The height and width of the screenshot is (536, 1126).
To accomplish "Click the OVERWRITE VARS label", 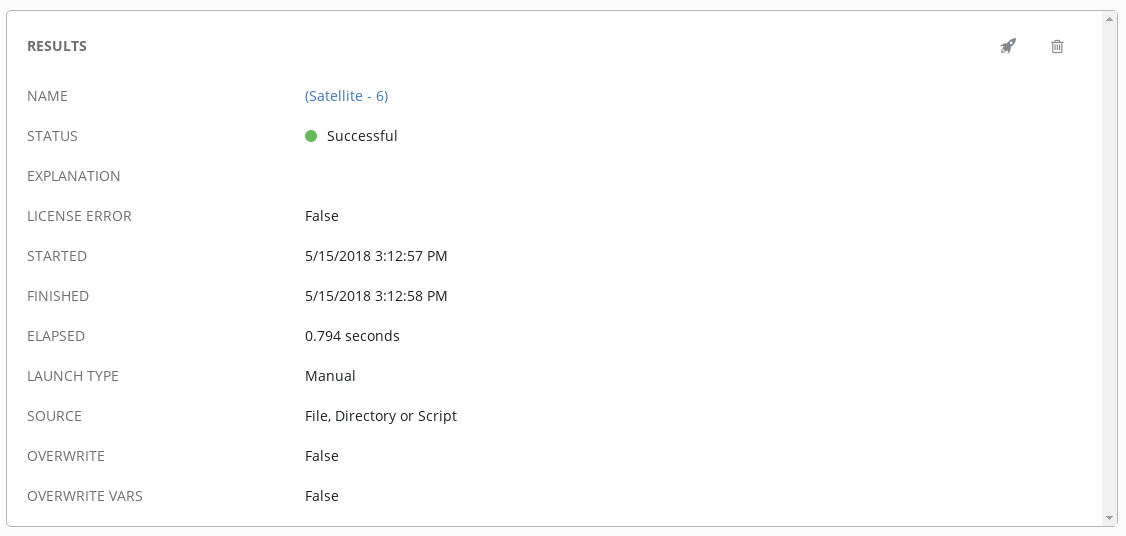I will [85, 496].
